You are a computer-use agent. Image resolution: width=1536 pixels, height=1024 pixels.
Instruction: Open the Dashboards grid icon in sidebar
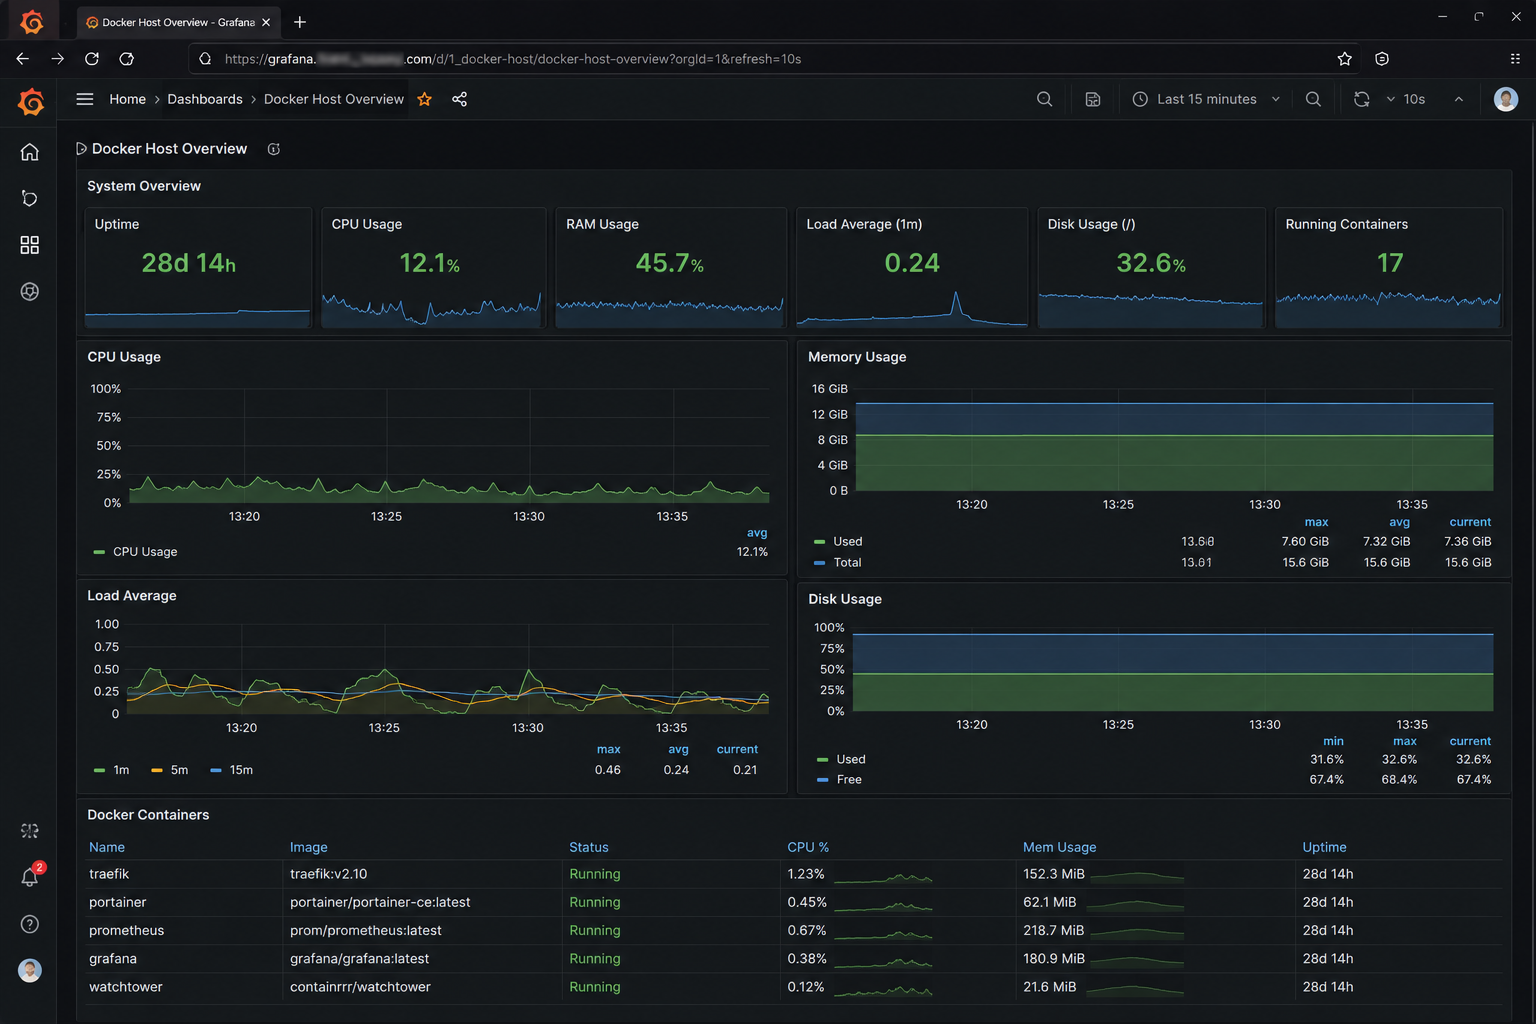(30, 245)
